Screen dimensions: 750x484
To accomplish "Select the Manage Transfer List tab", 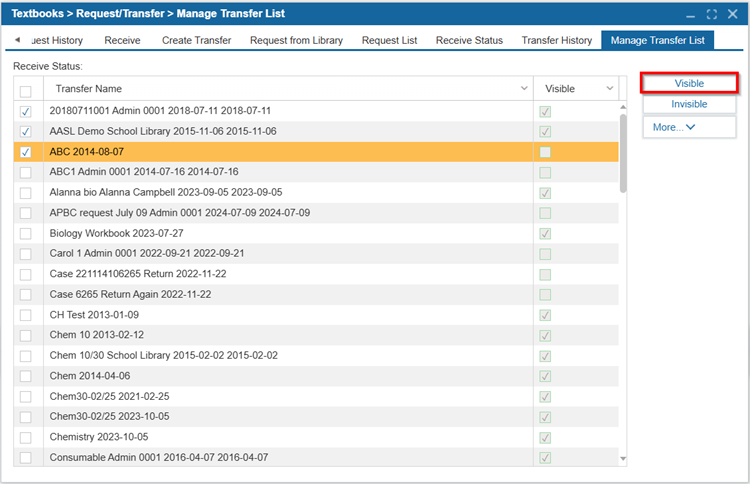I will 658,41.
